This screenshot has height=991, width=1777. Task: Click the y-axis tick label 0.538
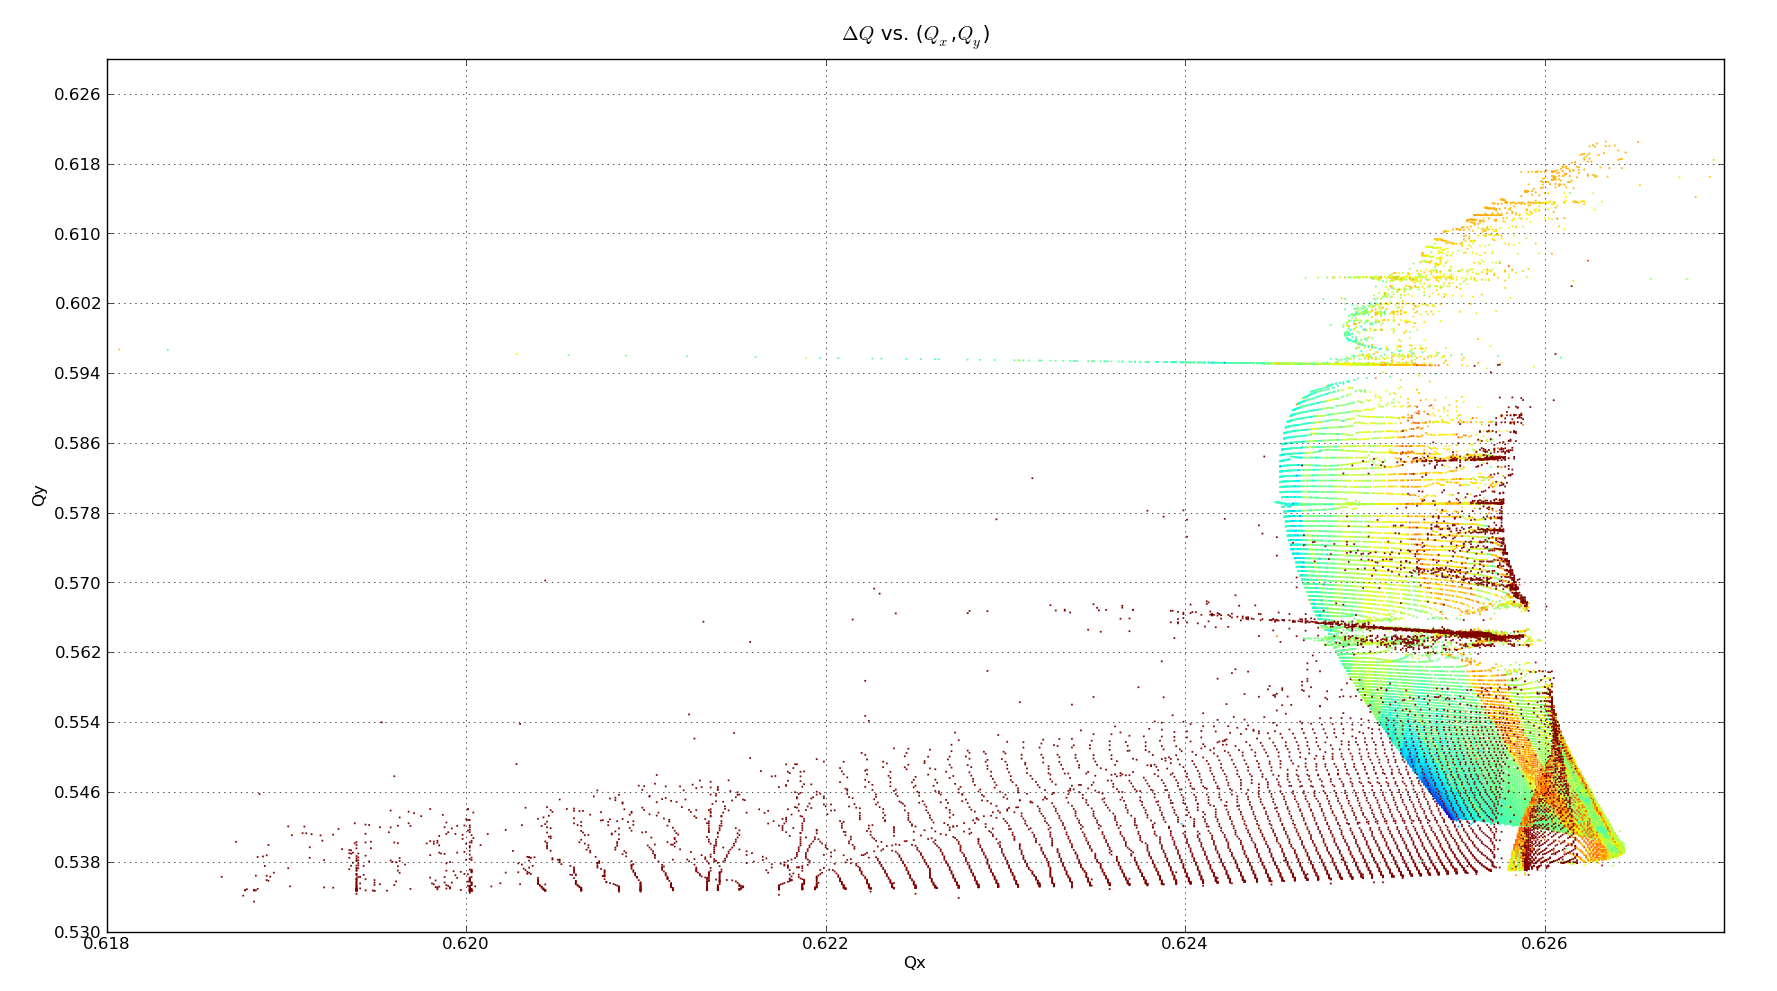(x=77, y=863)
